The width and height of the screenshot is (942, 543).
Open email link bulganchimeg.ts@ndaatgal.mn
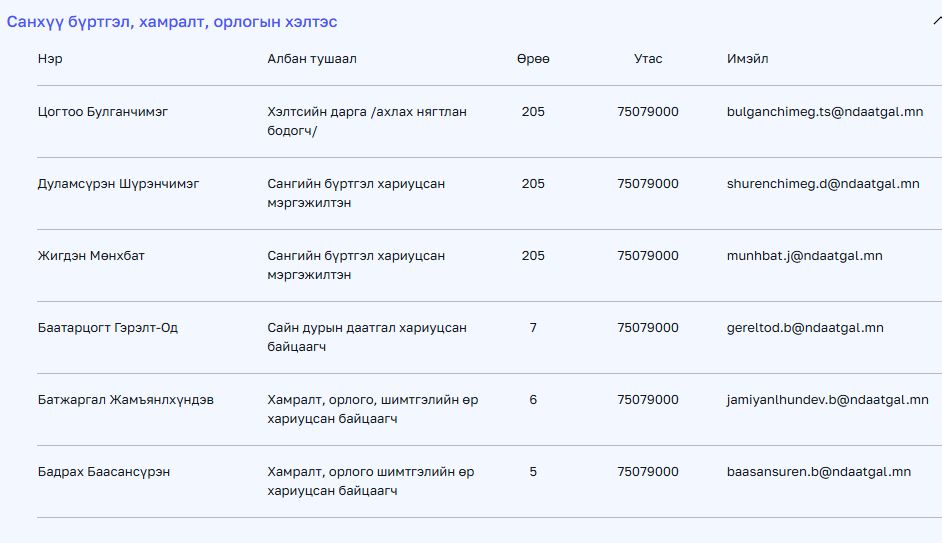tap(825, 112)
